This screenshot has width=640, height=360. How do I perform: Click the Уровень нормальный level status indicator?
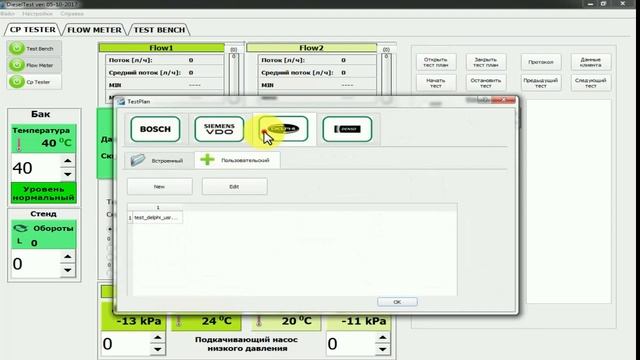click(44, 193)
